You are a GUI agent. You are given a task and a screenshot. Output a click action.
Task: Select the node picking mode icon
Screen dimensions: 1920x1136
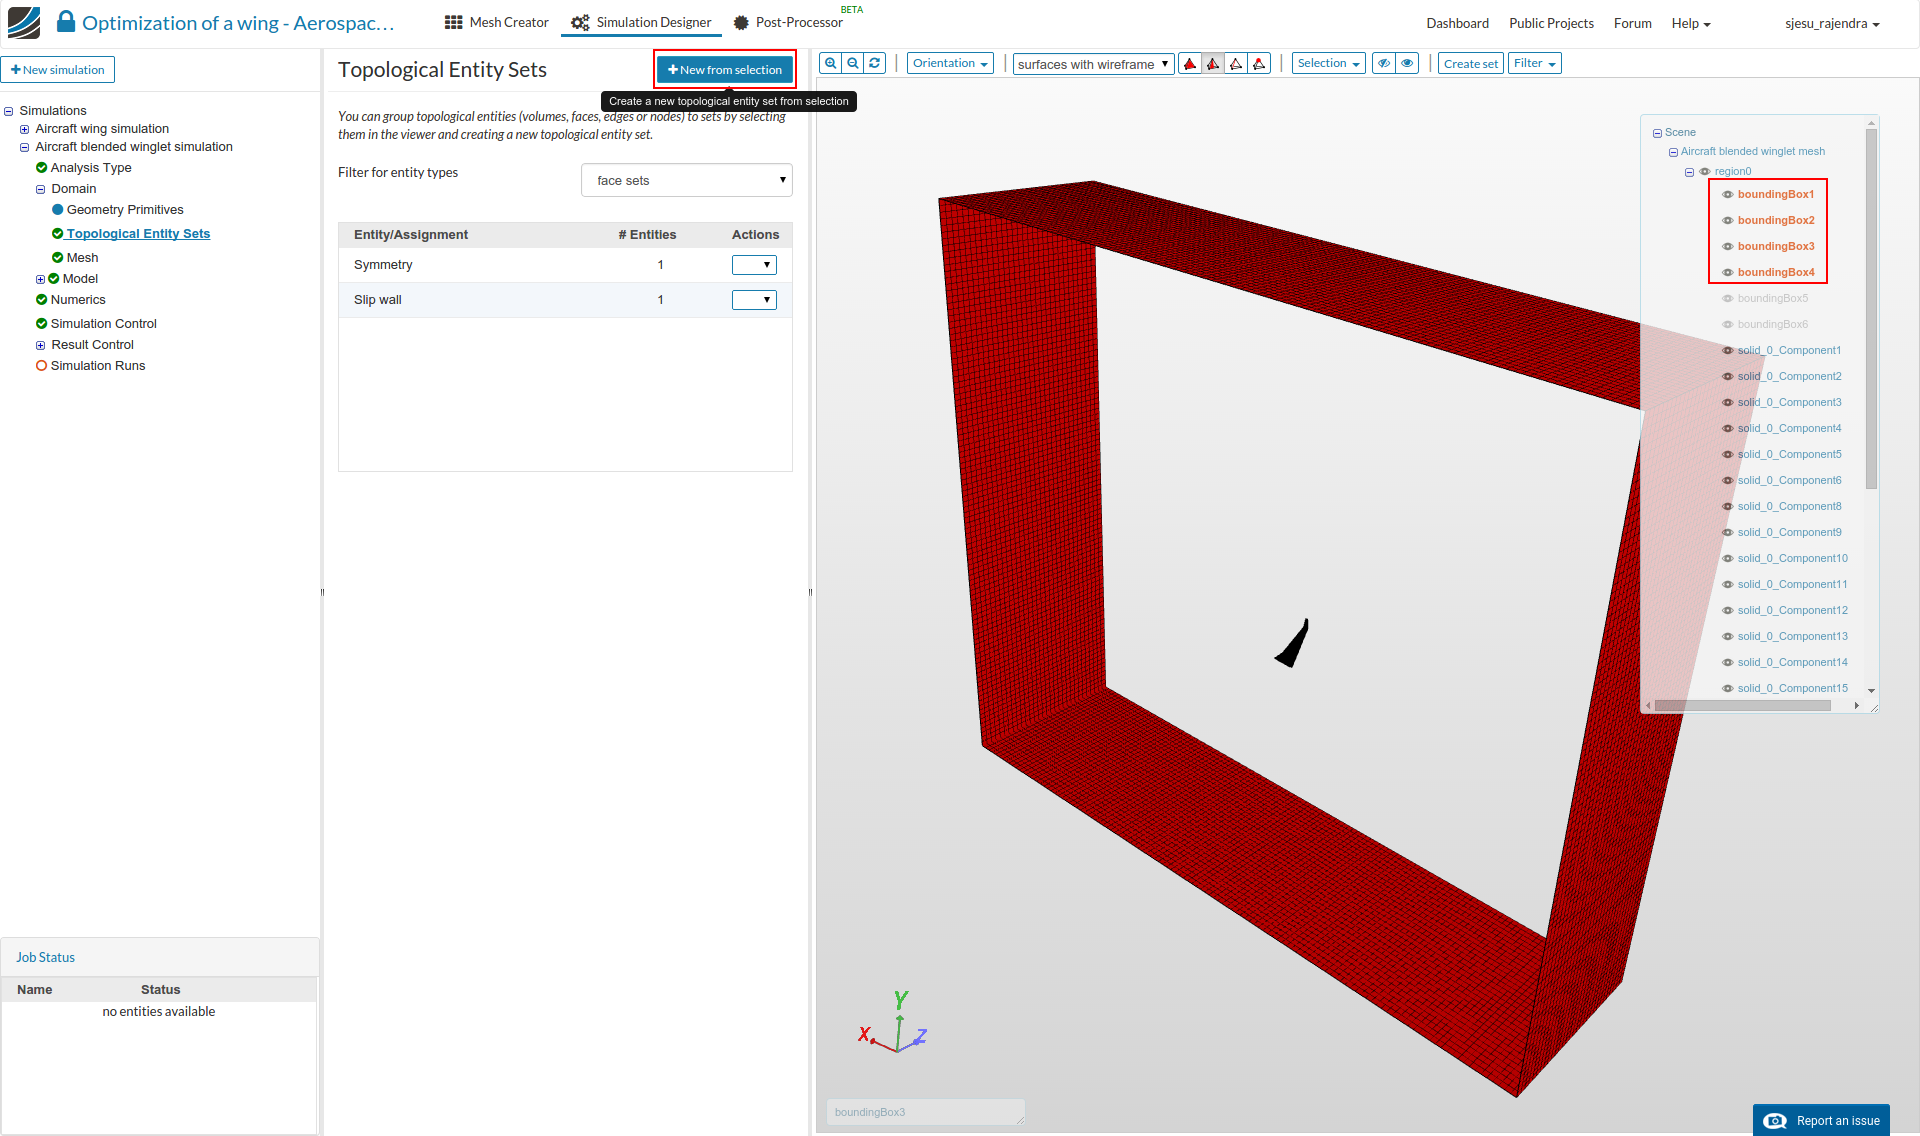1259,64
